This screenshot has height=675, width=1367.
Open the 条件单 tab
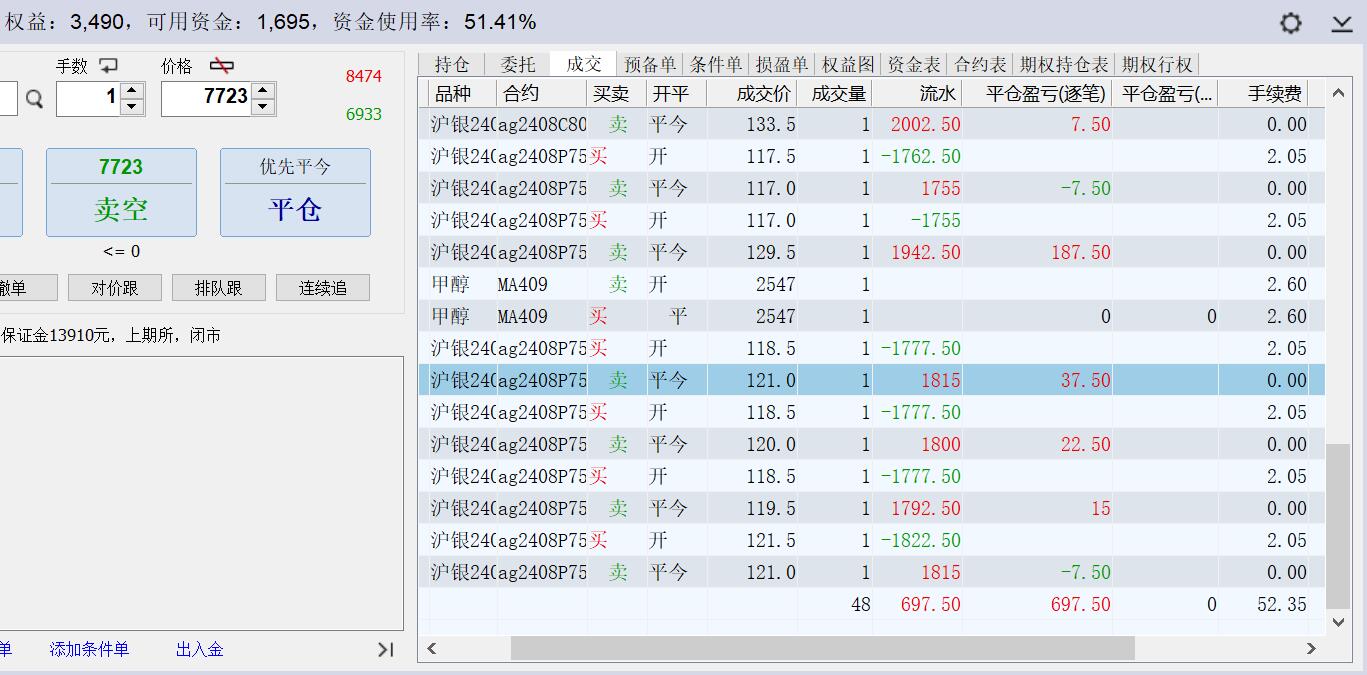point(716,64)
